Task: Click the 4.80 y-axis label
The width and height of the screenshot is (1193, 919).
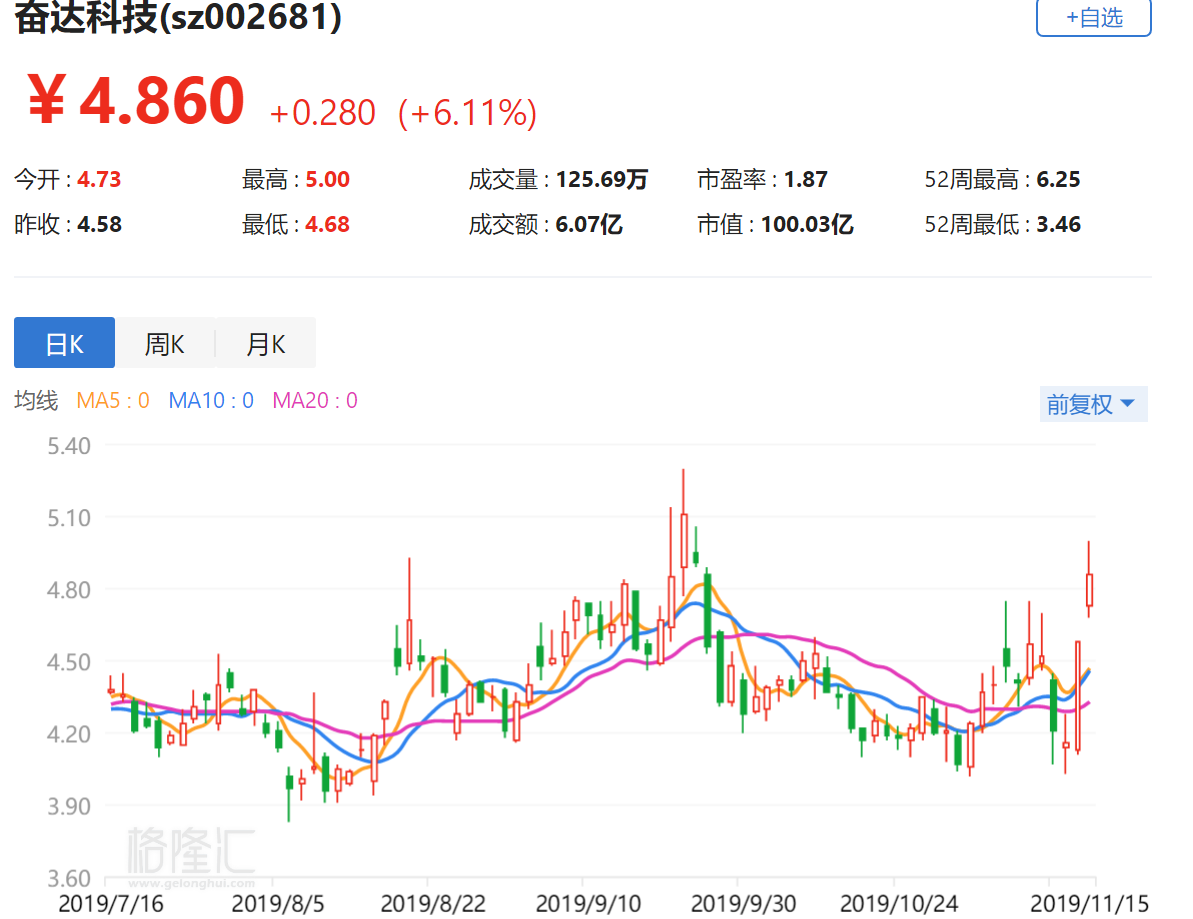Action: pyautogui.click(x=68, y=590)
